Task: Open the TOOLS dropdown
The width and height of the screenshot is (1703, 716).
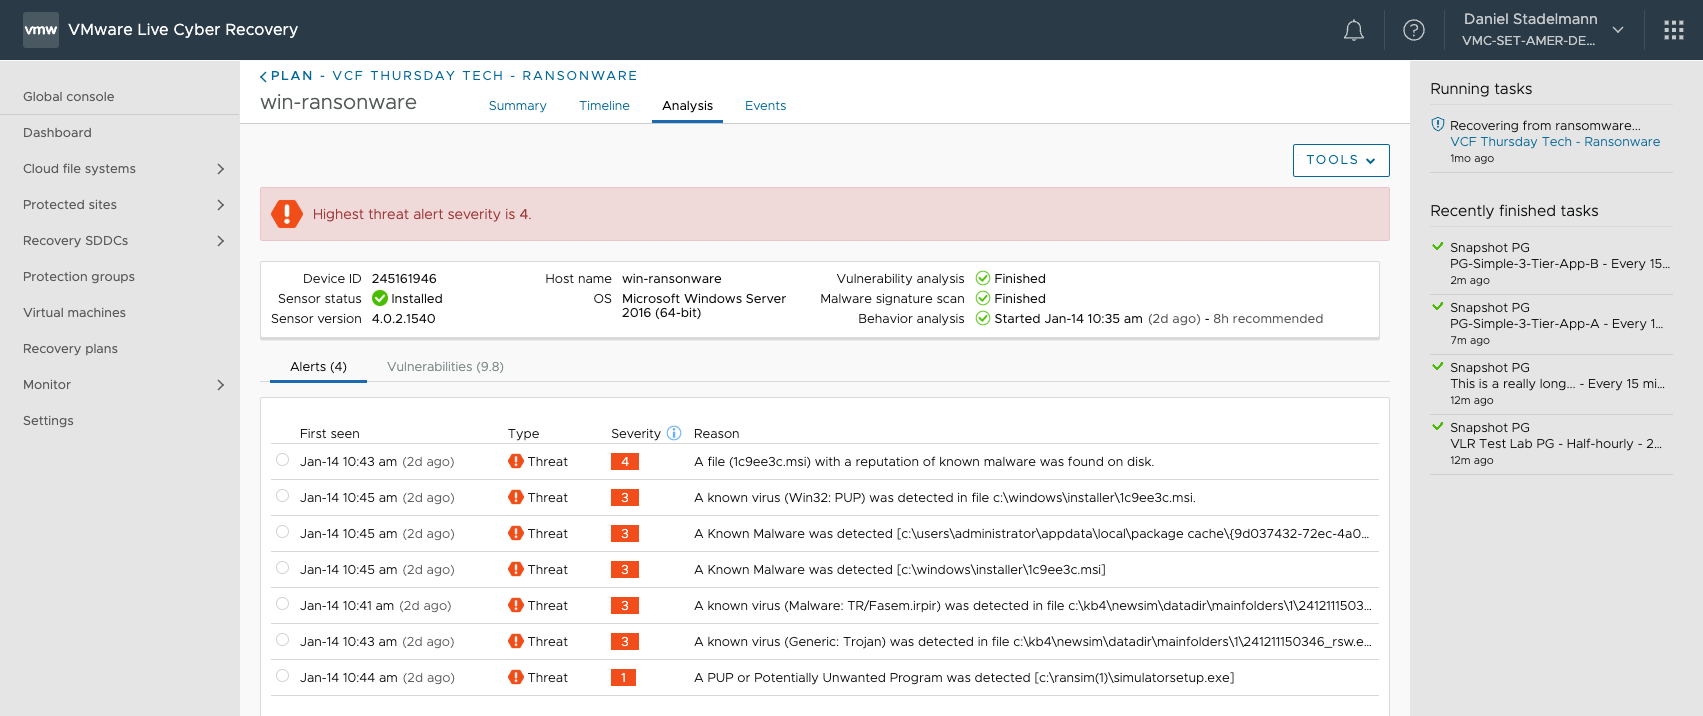Action: (1341, 160)
